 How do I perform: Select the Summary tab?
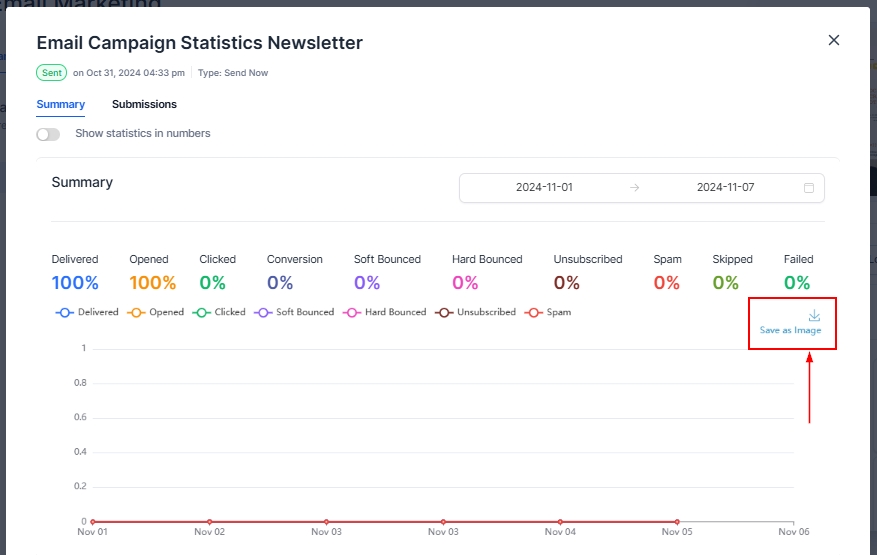point(60,104)
